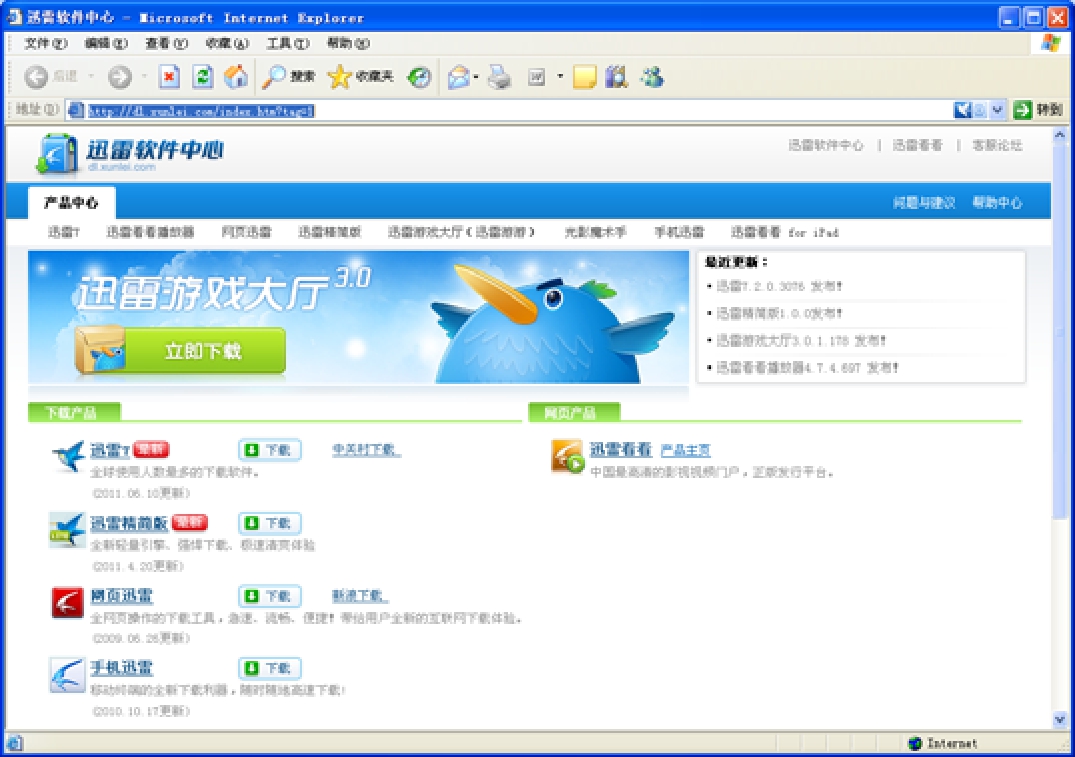Open the History toolbar icon
This screenshot has height=757, width=1075.
coord(419,77)
